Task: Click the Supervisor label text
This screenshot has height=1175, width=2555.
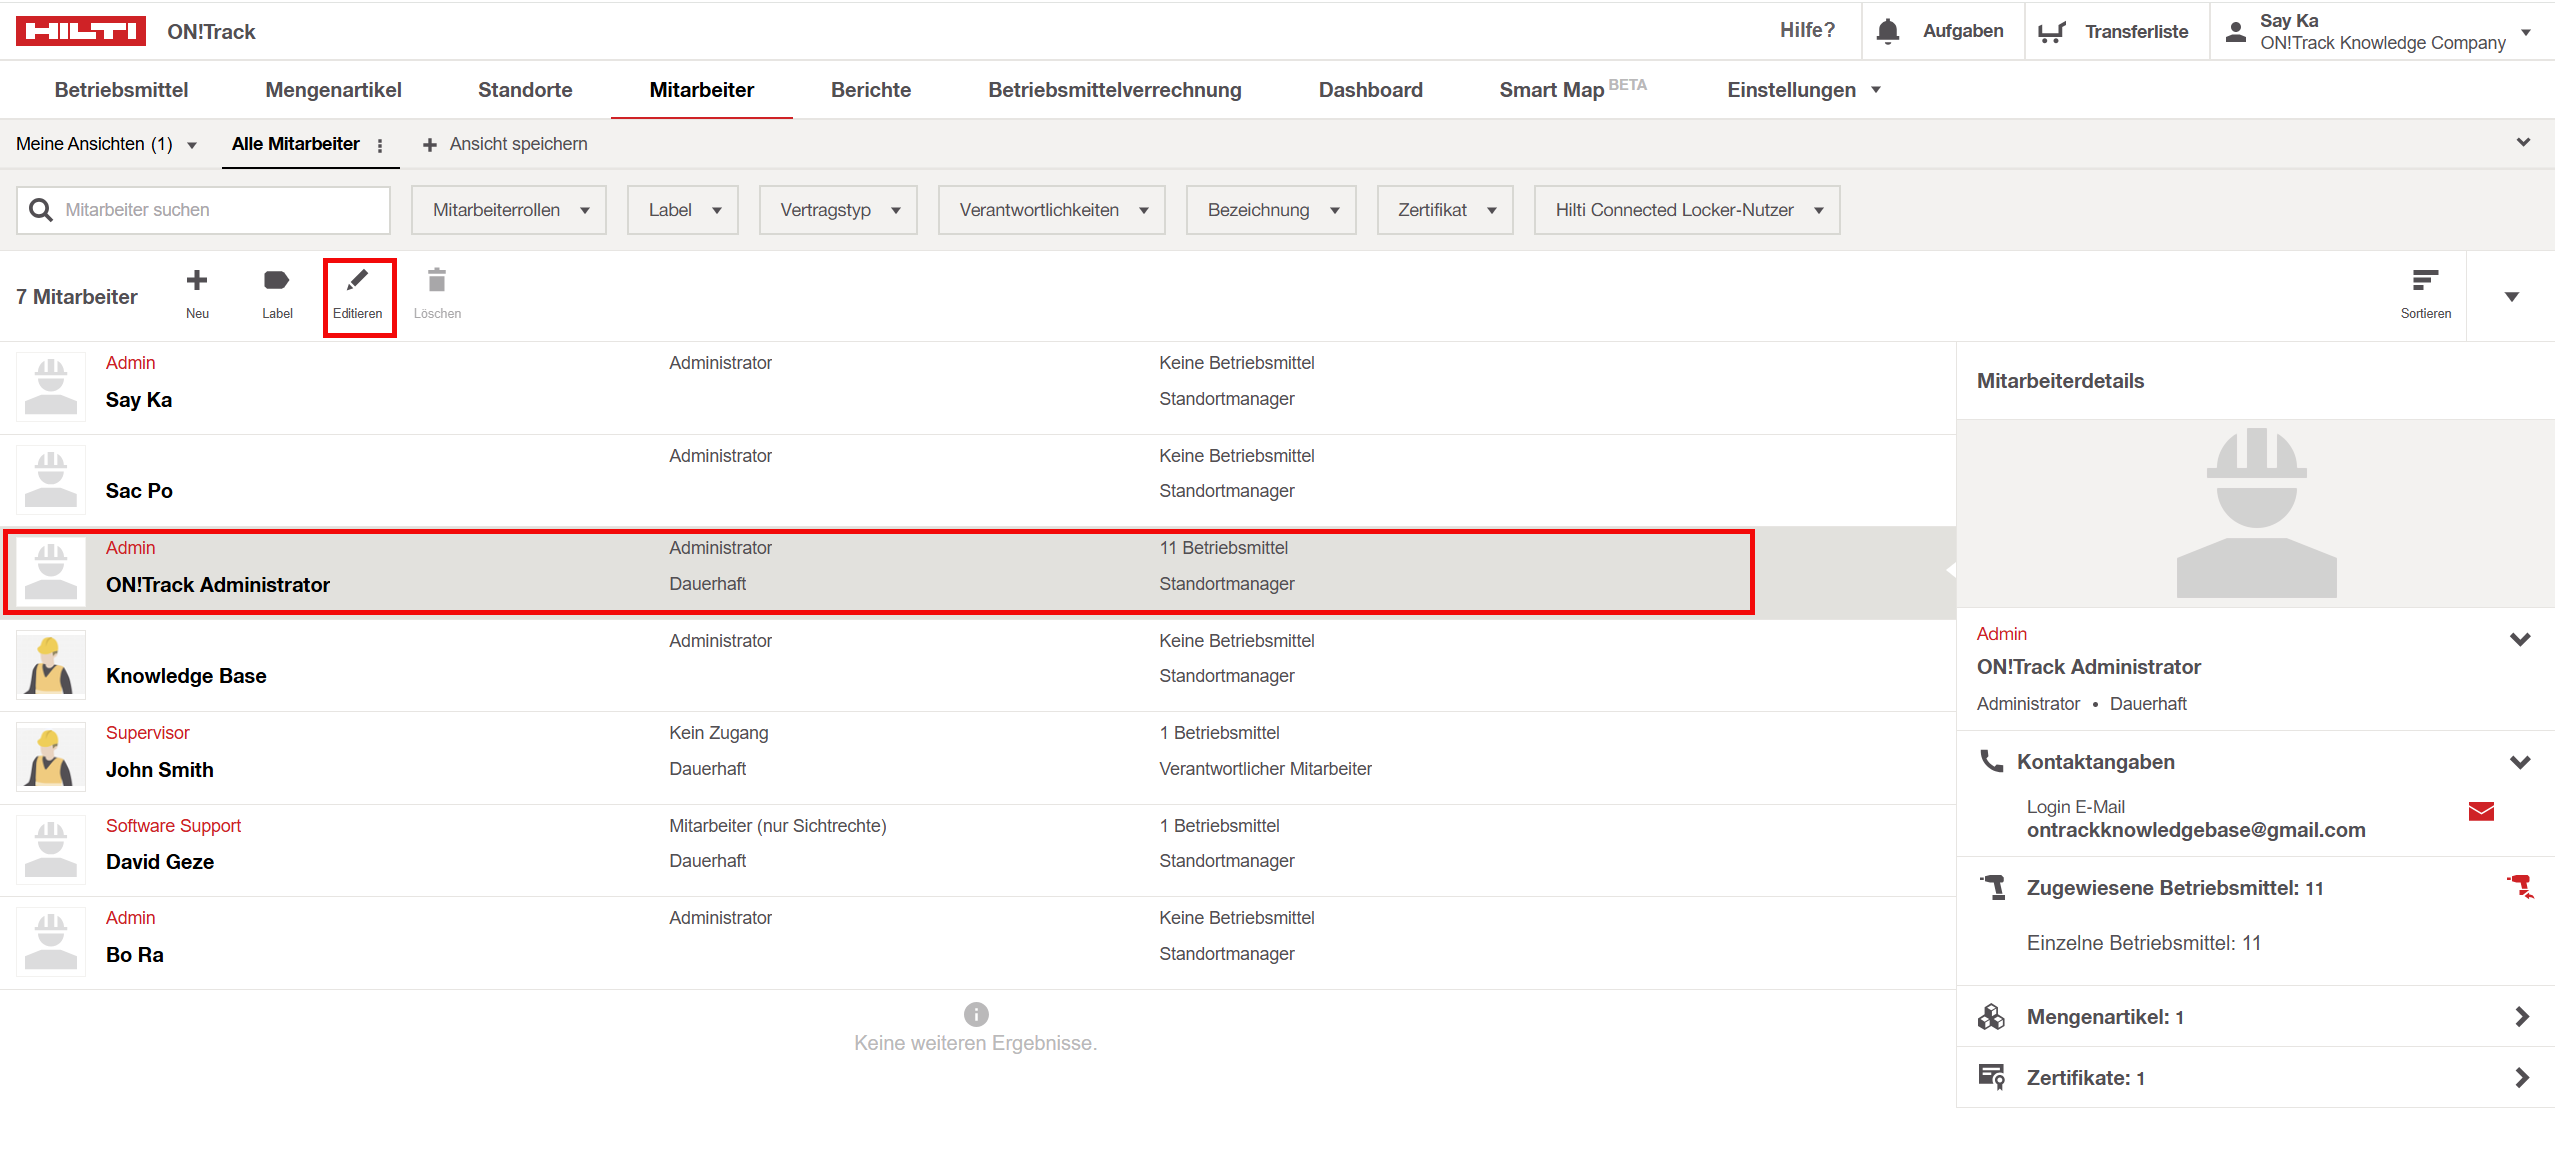Action: 147,733
